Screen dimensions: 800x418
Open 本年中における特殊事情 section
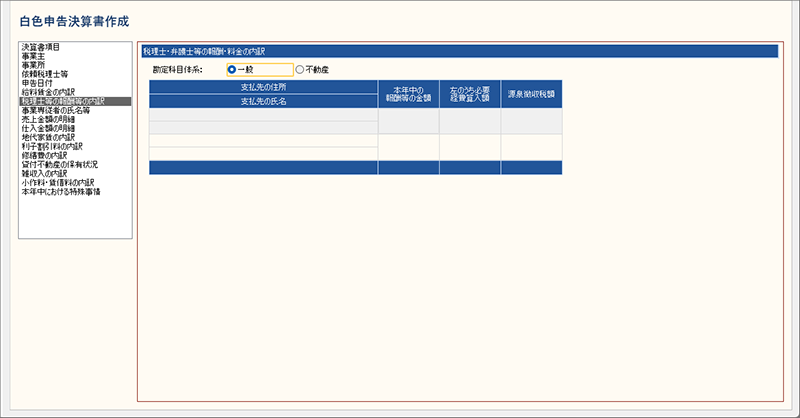coord(60,191)
